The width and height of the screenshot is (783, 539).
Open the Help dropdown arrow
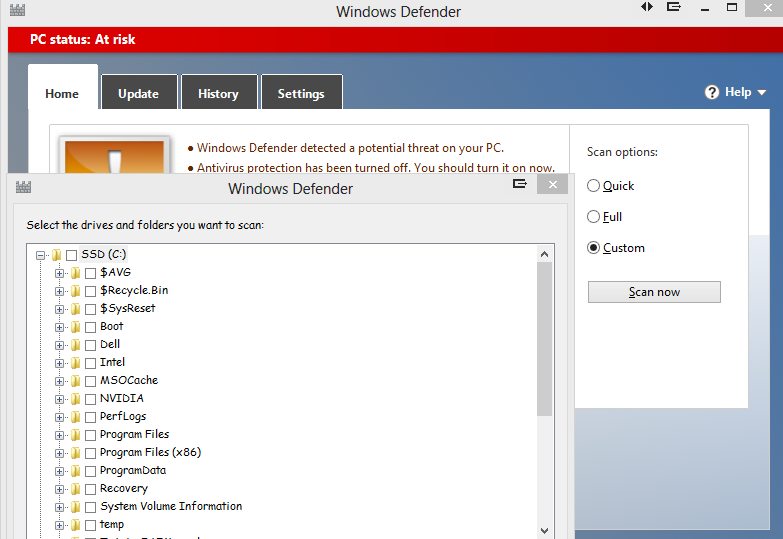click(x=762, y=92)
